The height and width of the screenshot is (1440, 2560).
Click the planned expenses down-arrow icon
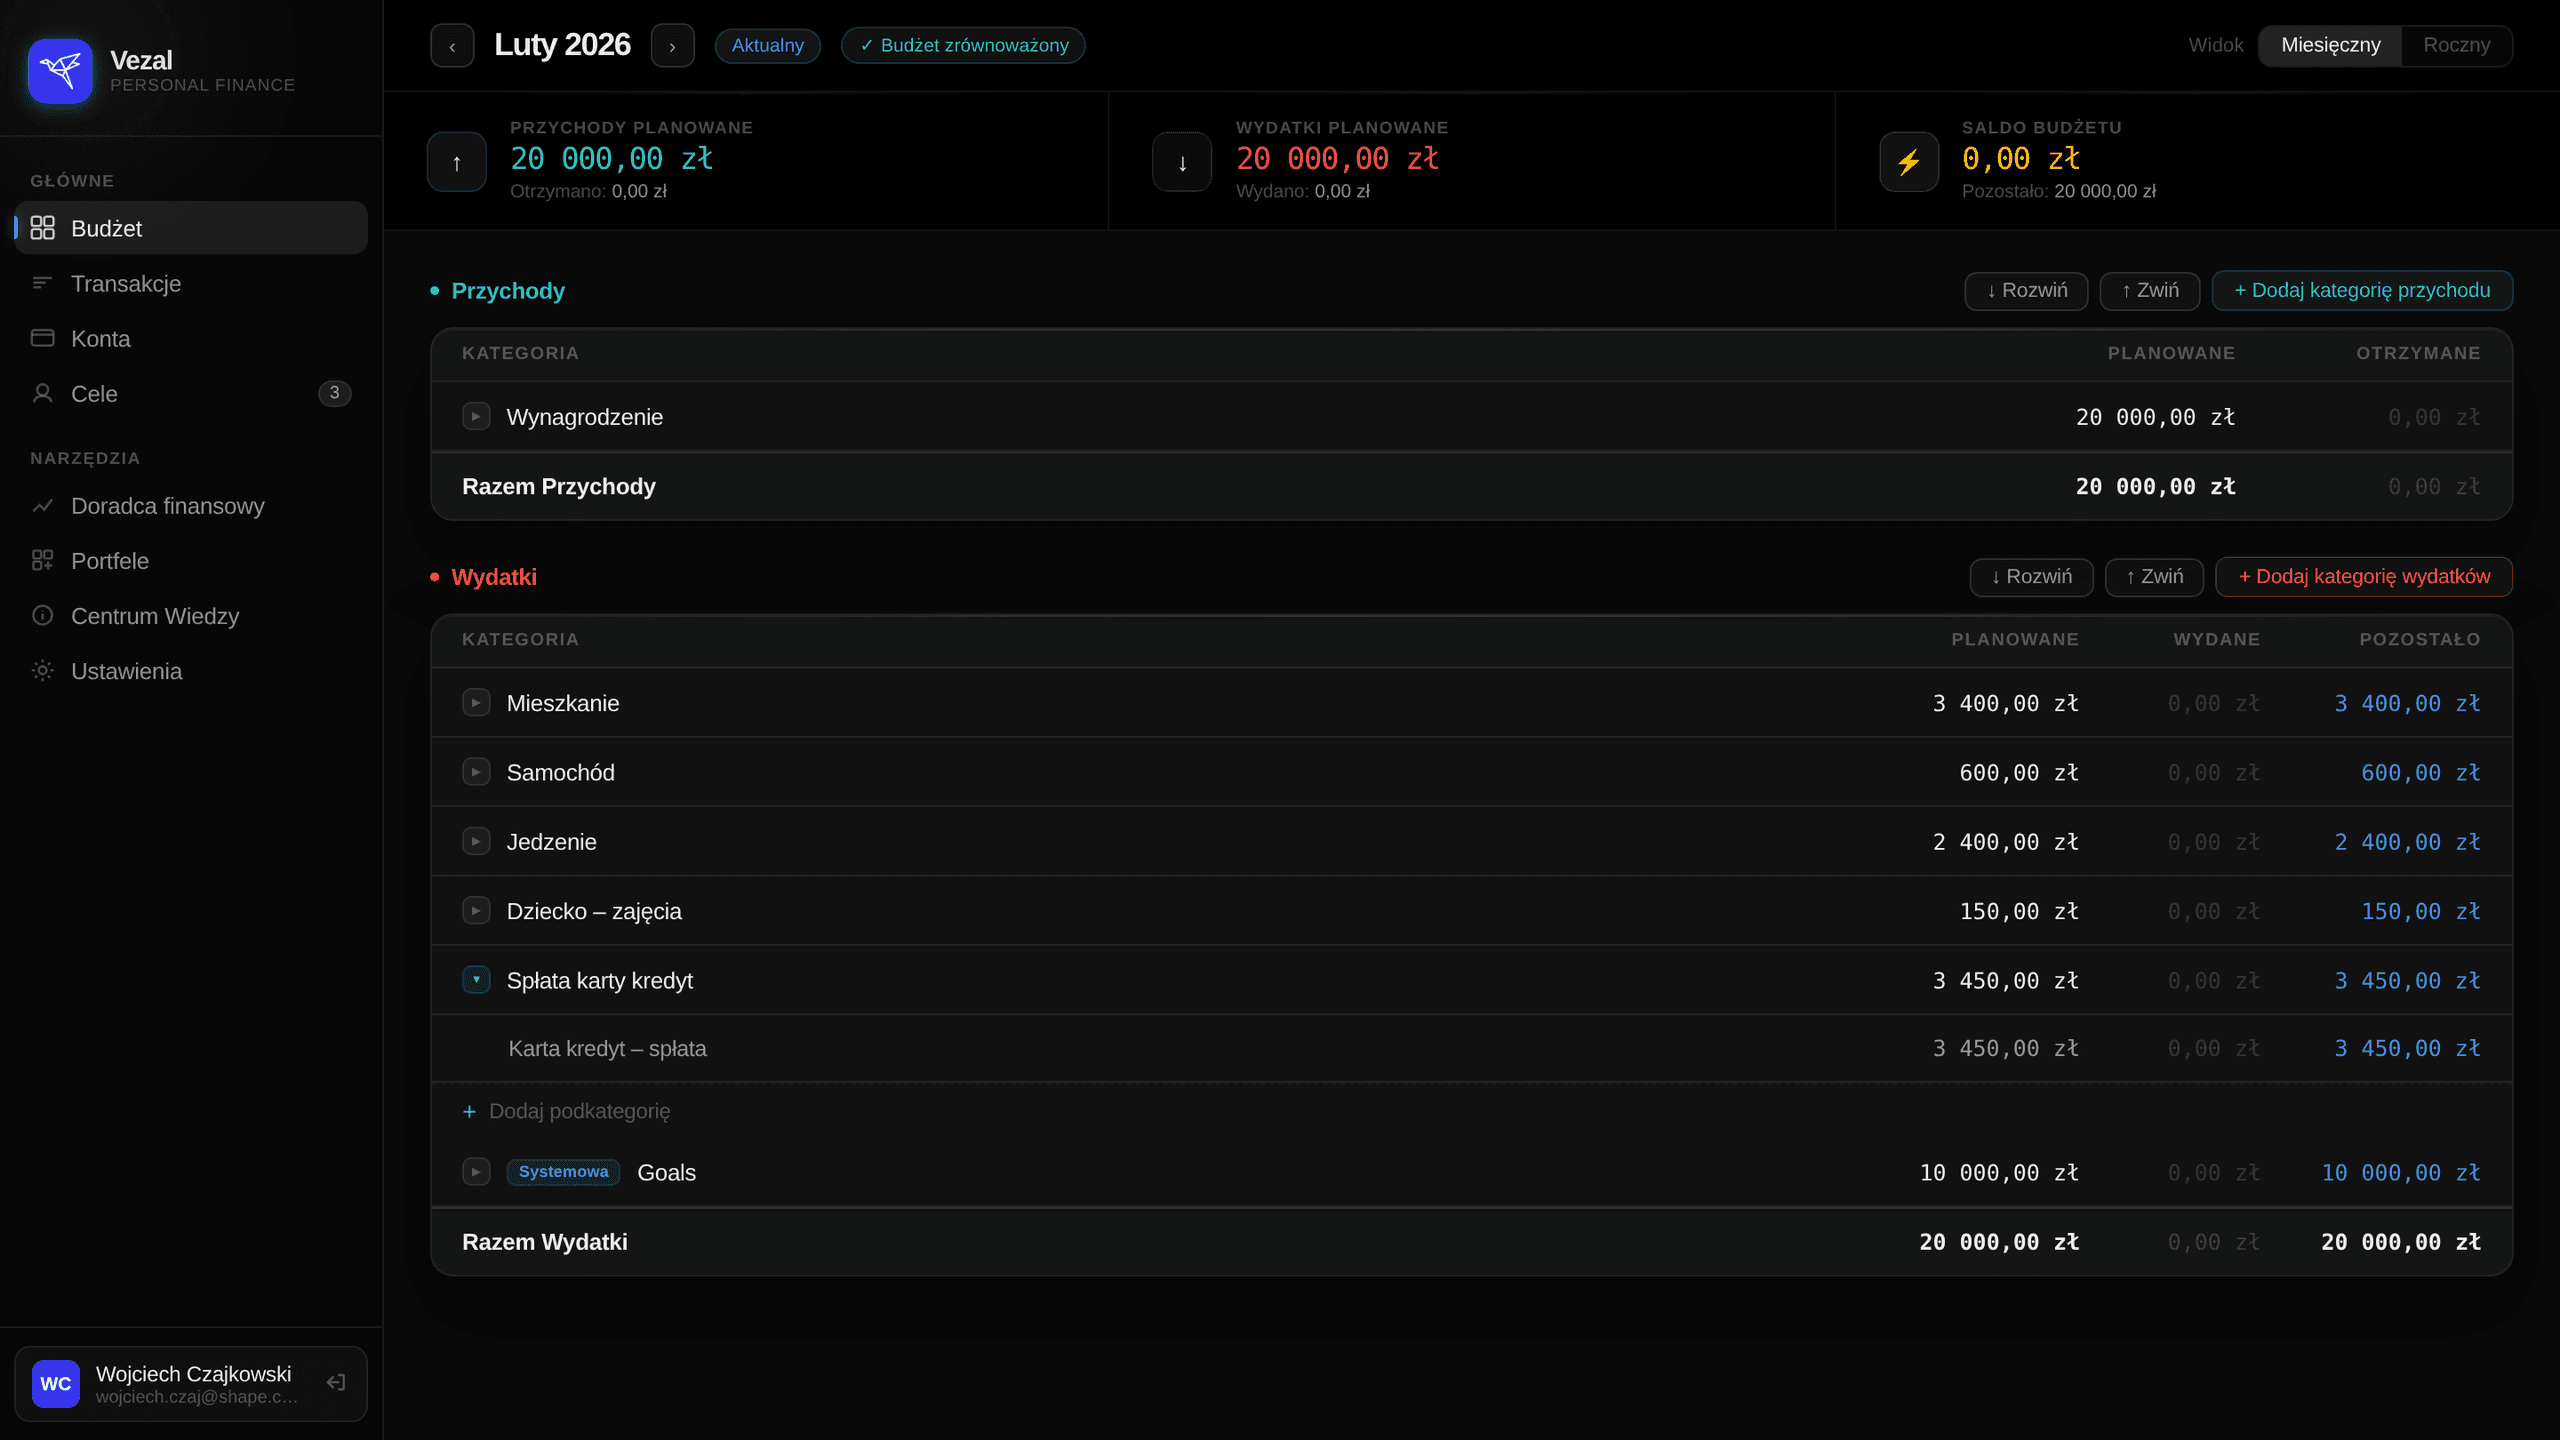pyautogui.click(x=1182, y=162)
